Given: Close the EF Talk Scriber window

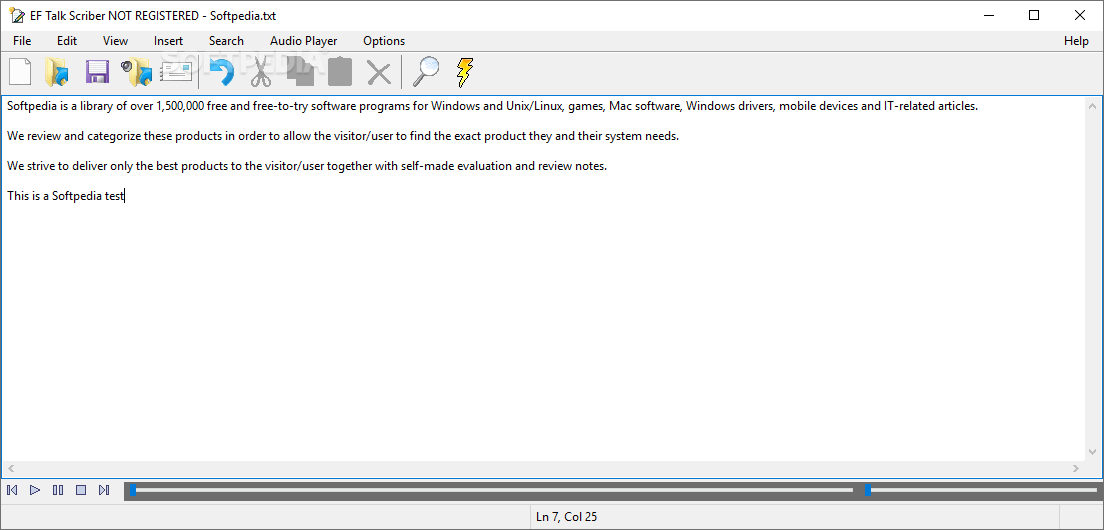Looking at the screenshot, I should [1079, 15].
